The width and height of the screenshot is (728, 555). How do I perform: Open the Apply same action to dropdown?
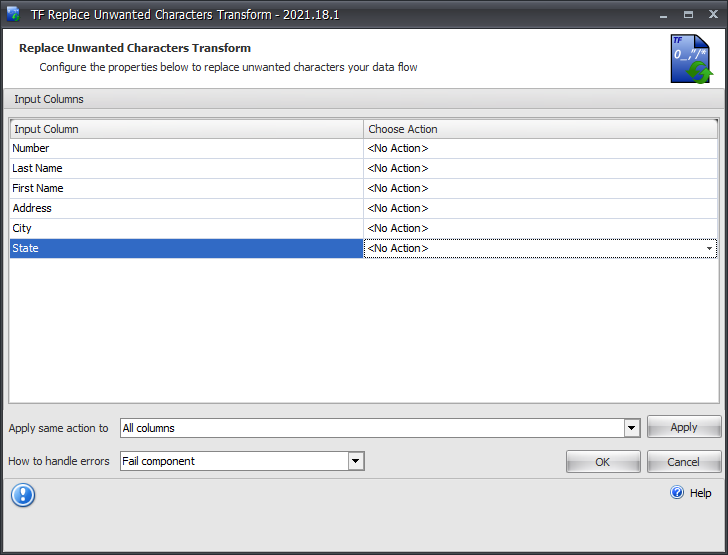tap(631, 428)
